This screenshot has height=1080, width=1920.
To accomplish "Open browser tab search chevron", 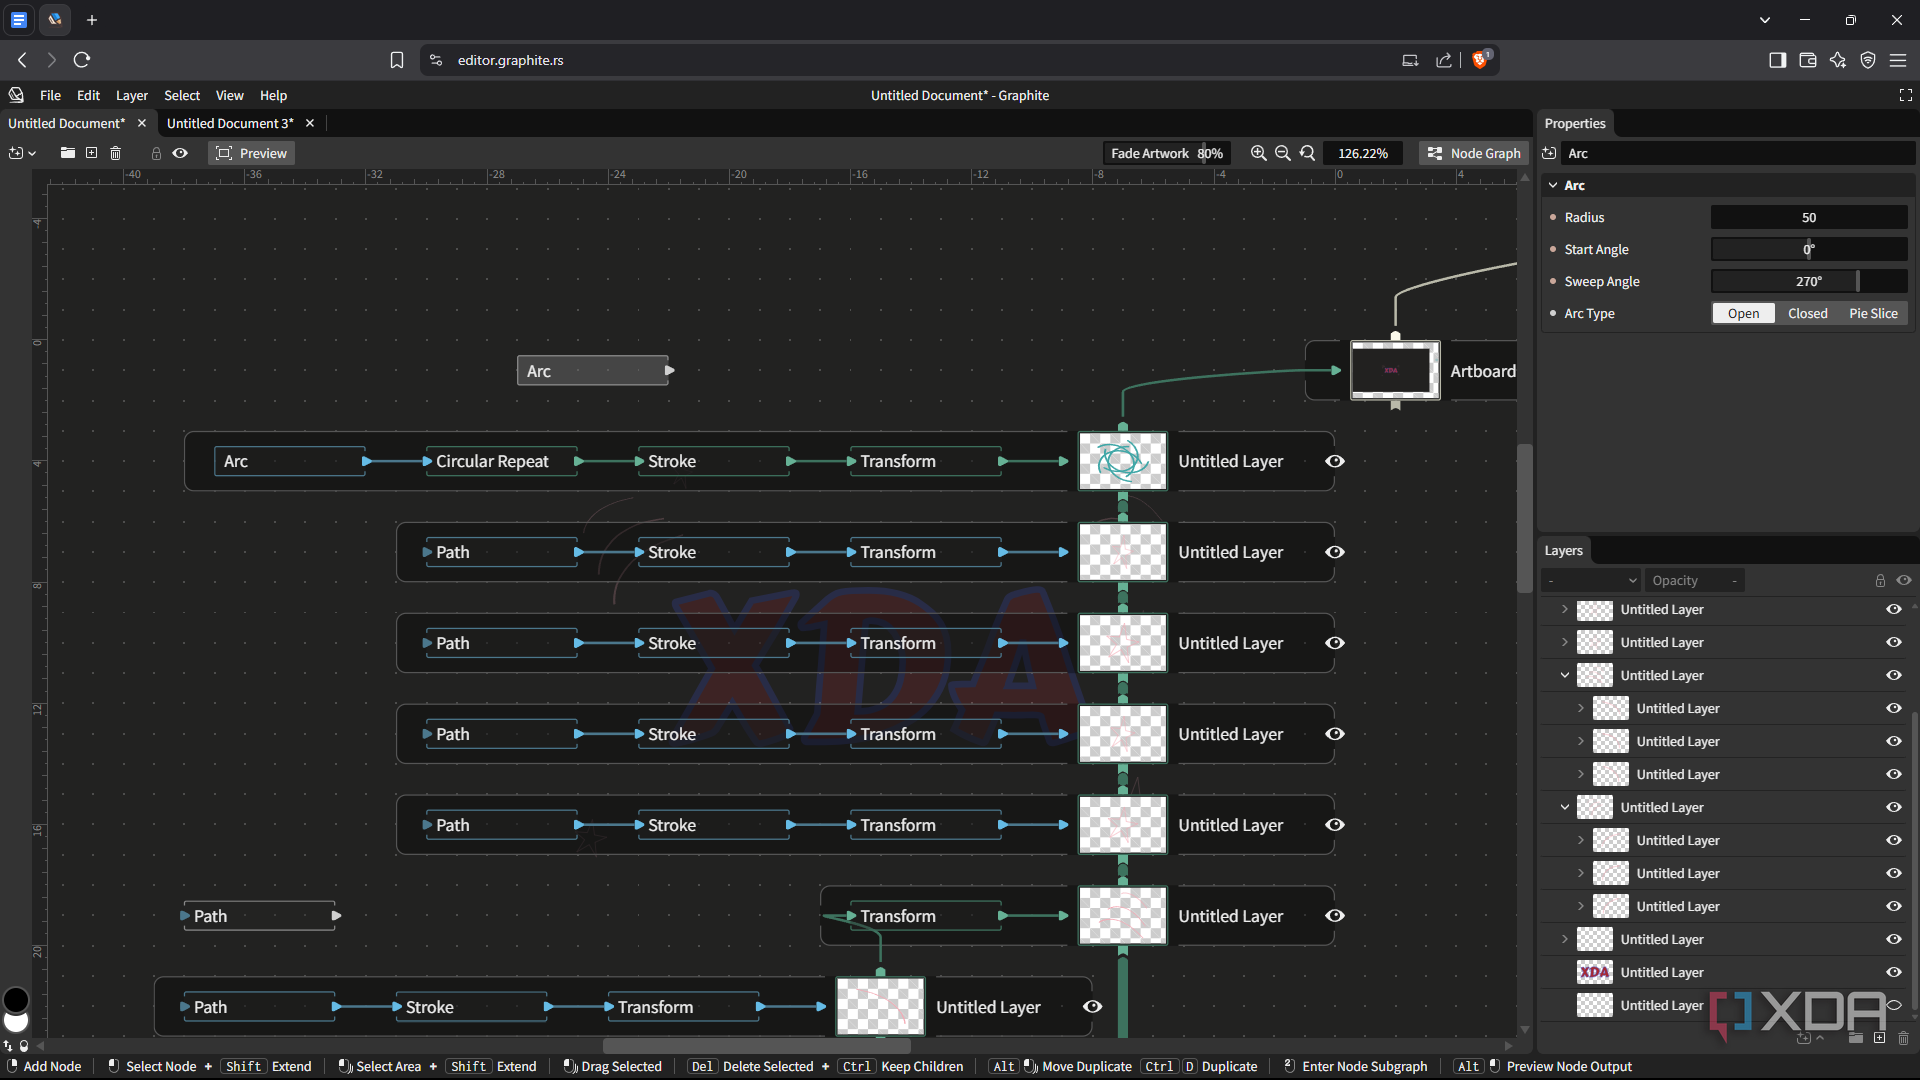I will click(x=1765, y=20).
